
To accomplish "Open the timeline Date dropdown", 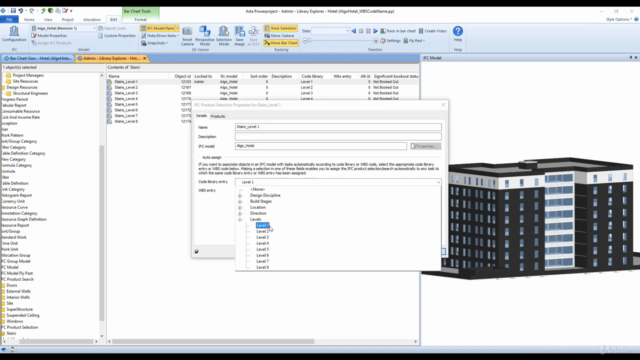I will [347, 31].
